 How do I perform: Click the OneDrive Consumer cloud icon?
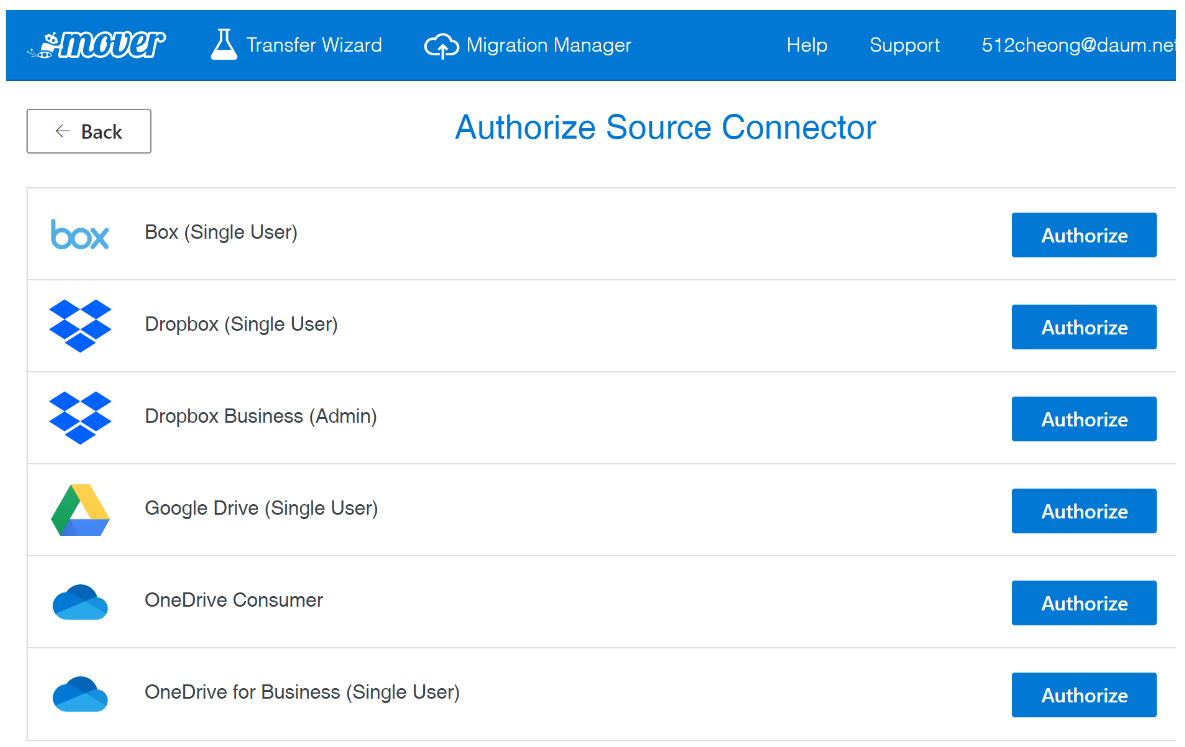click(79, 602)
